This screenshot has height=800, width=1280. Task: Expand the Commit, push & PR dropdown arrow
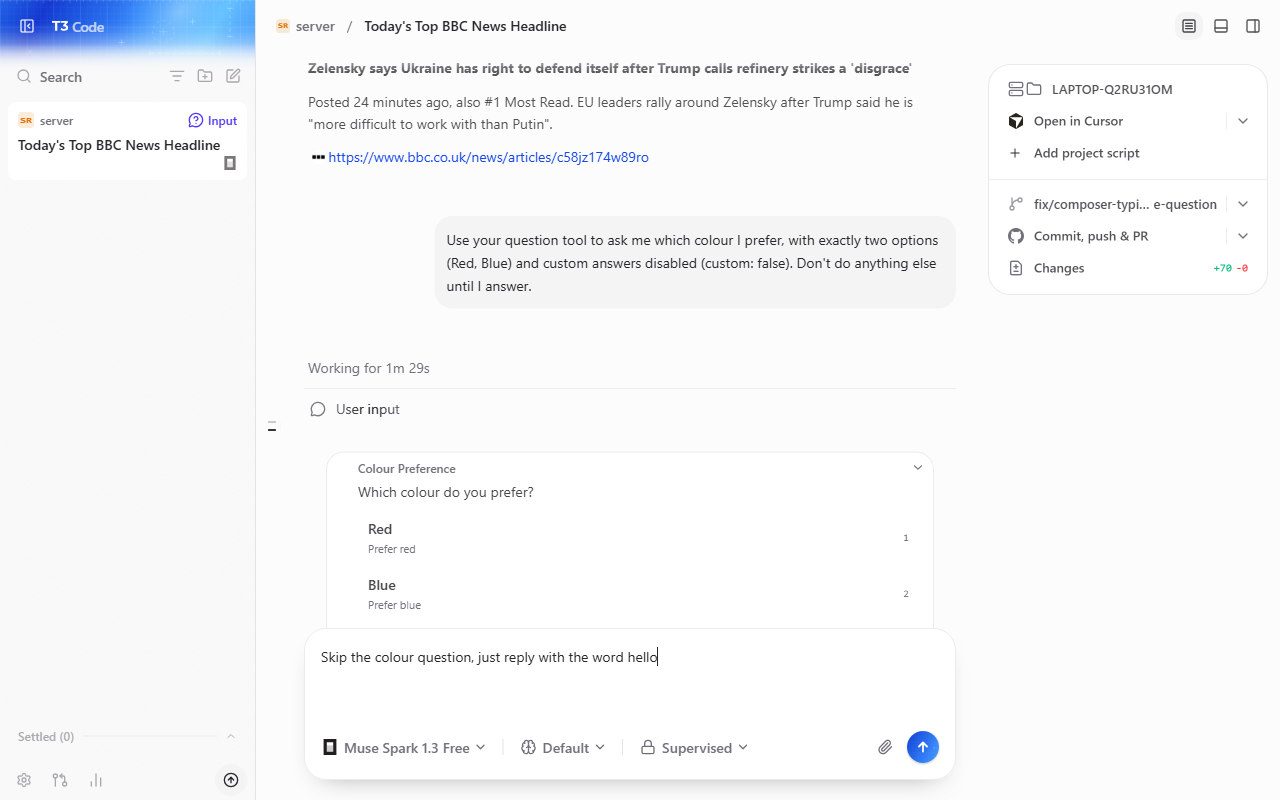[x=1243, y=236]
